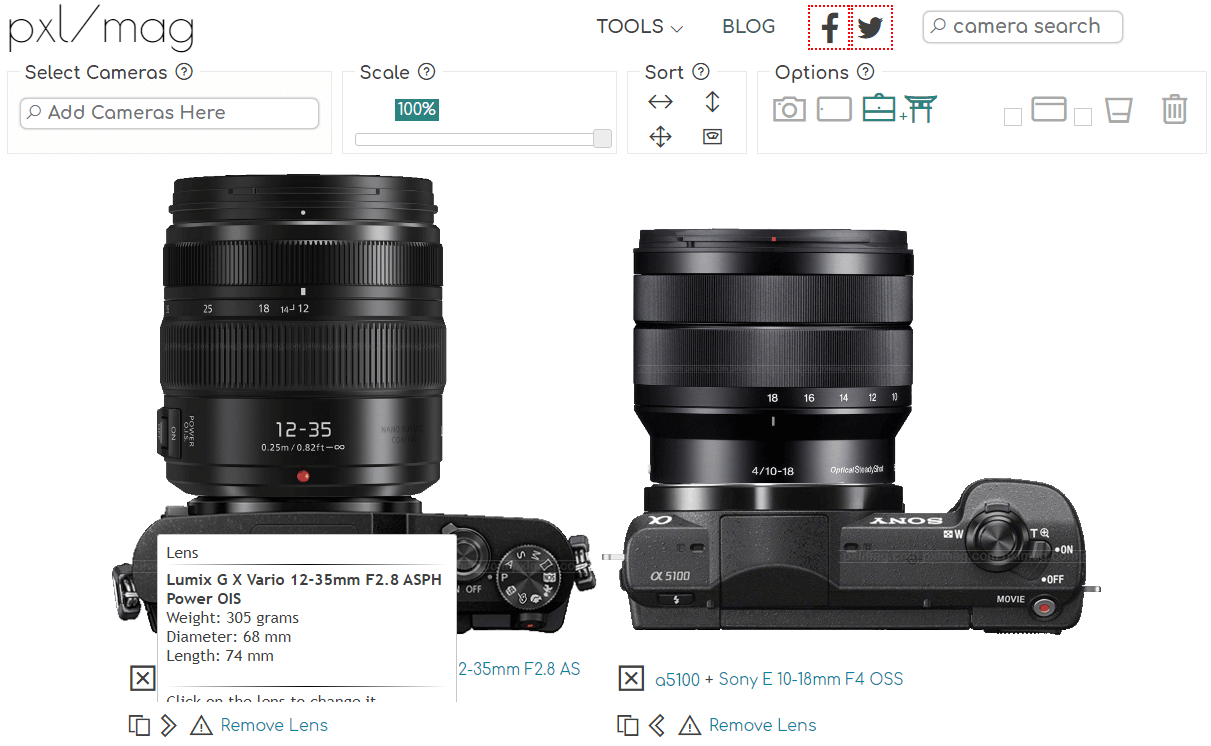Viewport: 1211px width, 746px height.
Task: Sort cameras by weight scale icon
Action: pos(712,137)
